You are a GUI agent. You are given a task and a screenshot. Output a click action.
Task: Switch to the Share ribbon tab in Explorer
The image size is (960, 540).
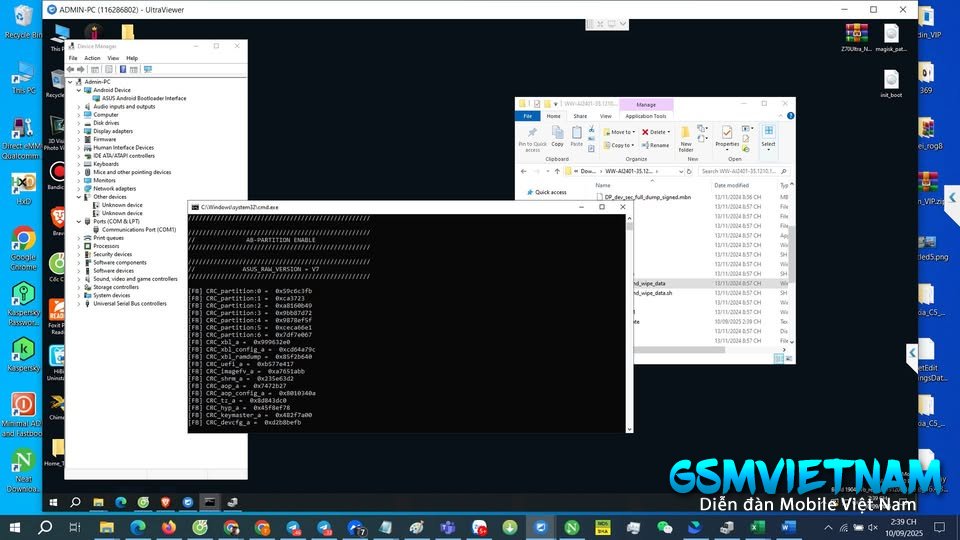(580, 116)
